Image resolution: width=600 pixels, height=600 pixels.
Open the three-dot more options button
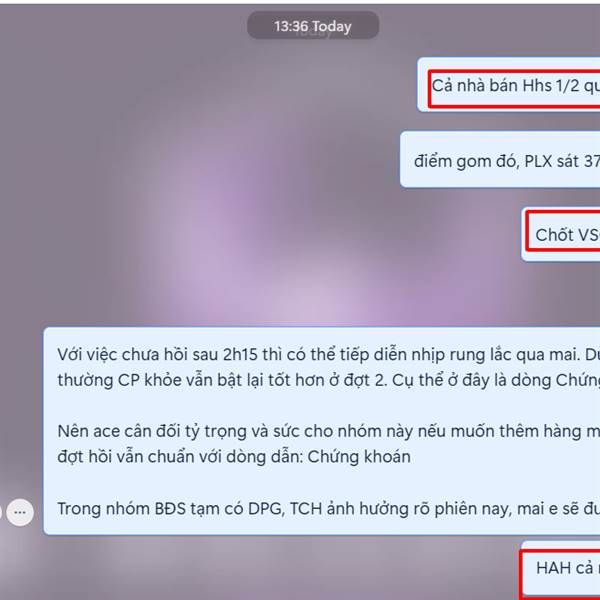click(20, 512)
